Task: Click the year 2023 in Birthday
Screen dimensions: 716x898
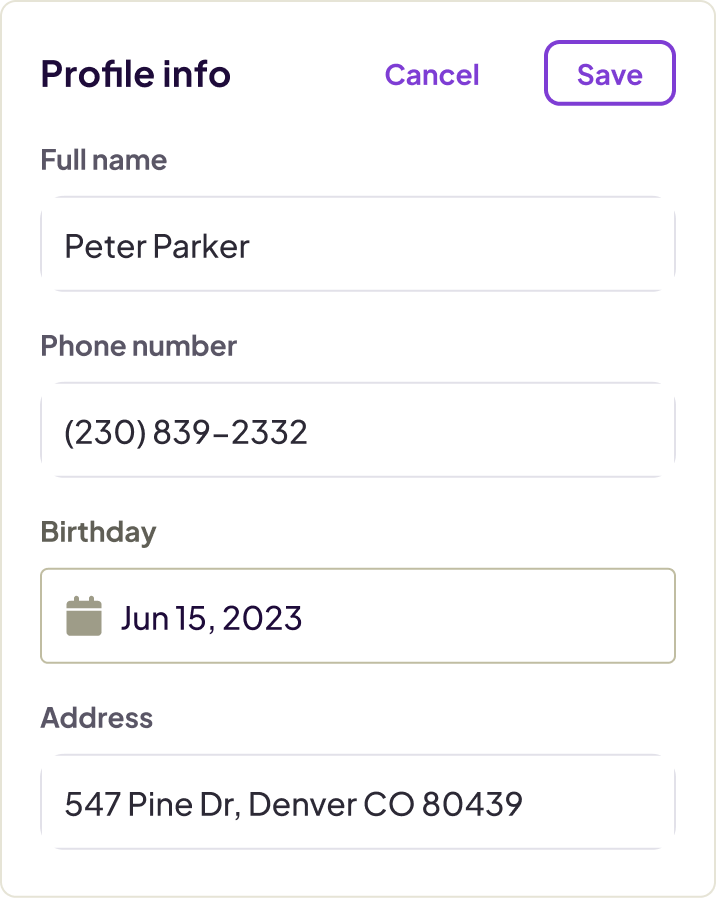Action: [262, 619]
